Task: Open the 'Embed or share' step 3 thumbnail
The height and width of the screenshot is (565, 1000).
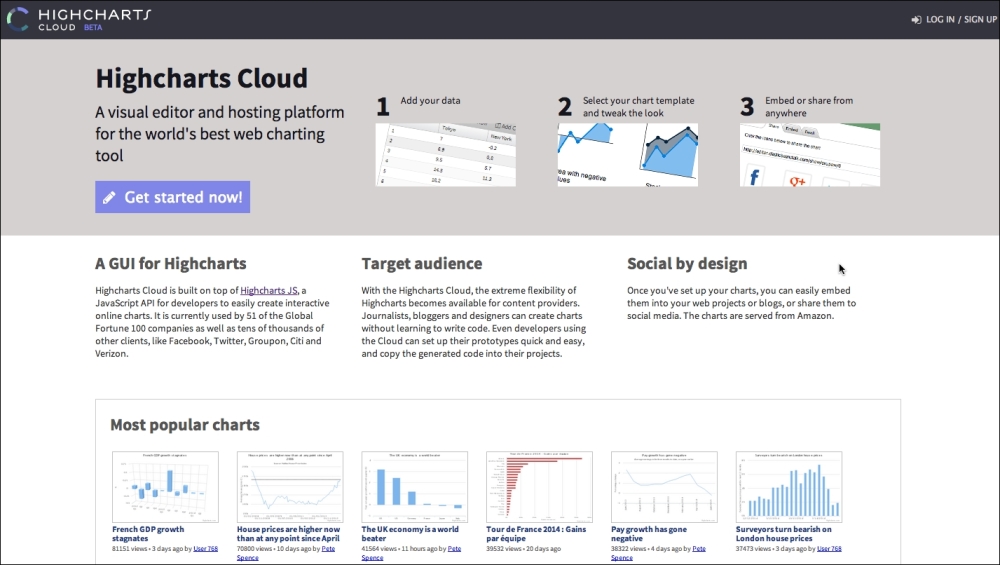Action: click(x=810, y=155)
